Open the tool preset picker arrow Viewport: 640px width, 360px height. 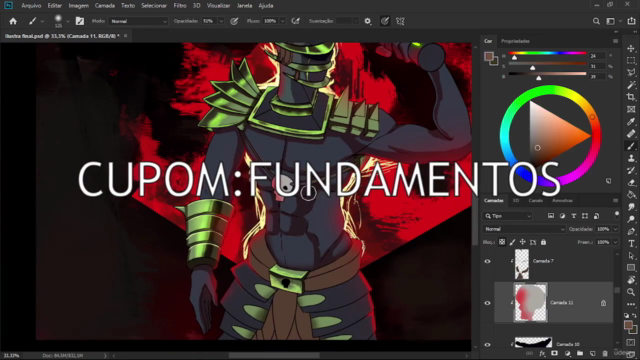pos(42,21)
